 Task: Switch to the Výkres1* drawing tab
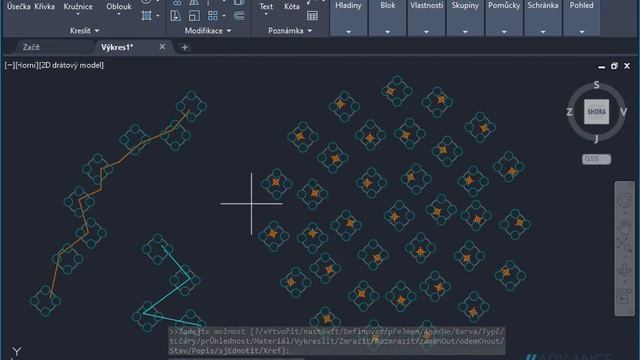click(x=117, y=47)
